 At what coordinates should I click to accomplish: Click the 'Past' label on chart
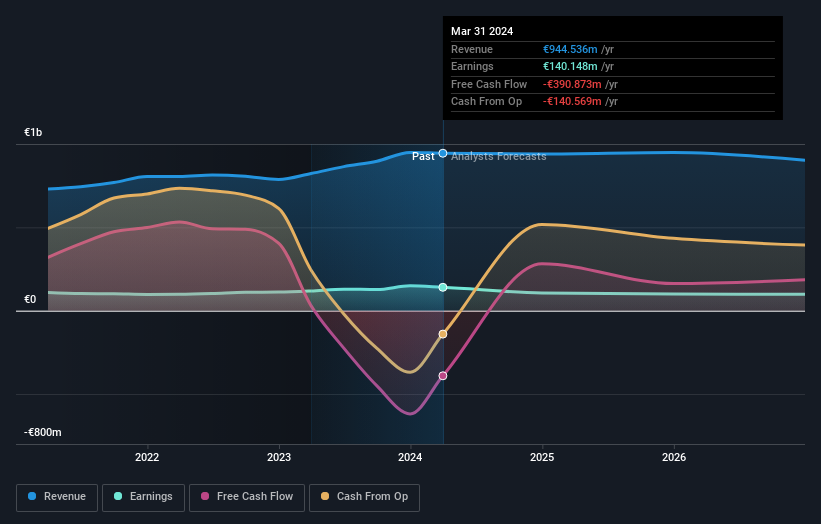click(x=423, y=157)
